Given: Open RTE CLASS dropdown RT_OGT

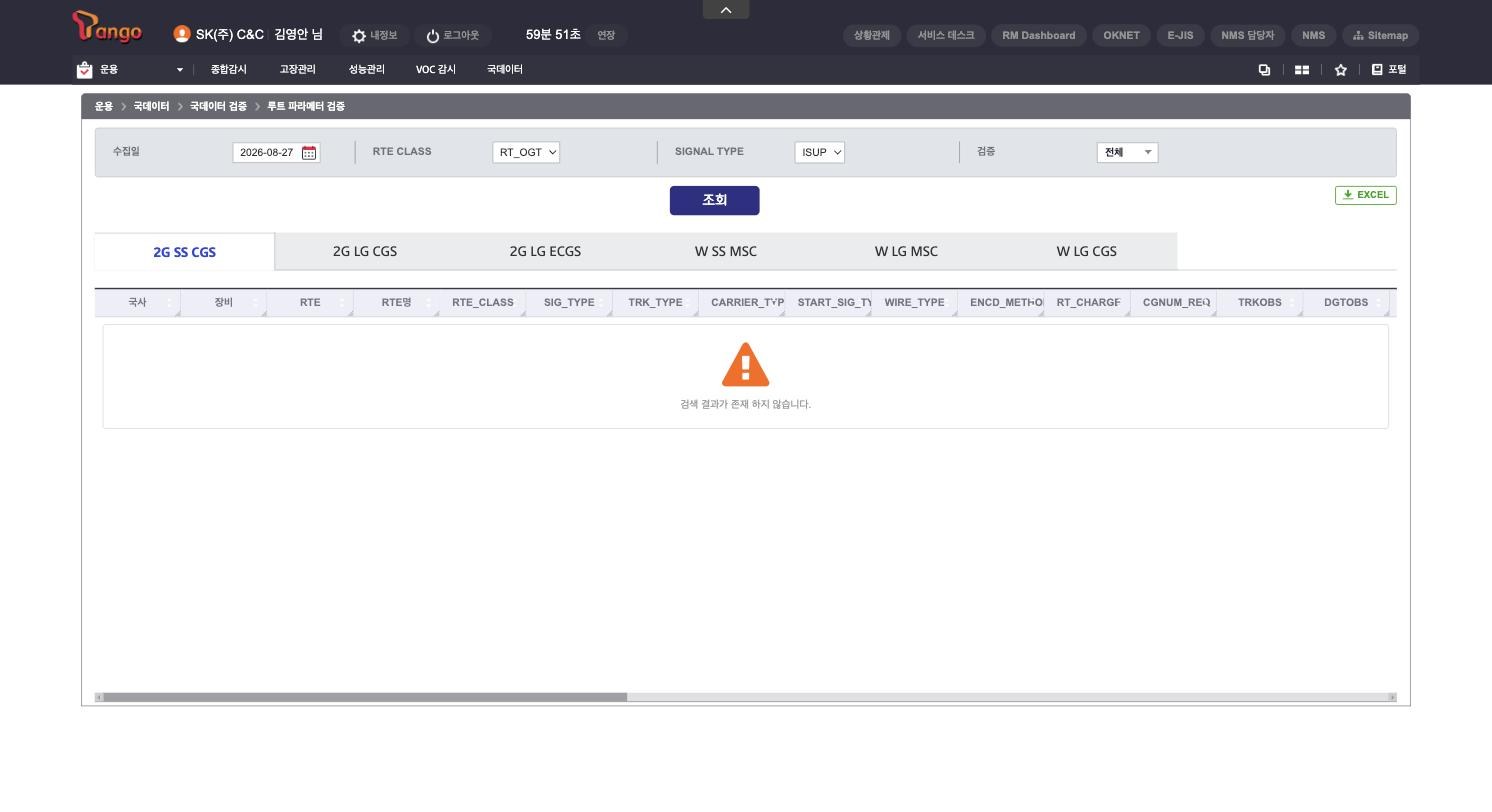Looking at the screenshot, I should click(x=526, y=152).
